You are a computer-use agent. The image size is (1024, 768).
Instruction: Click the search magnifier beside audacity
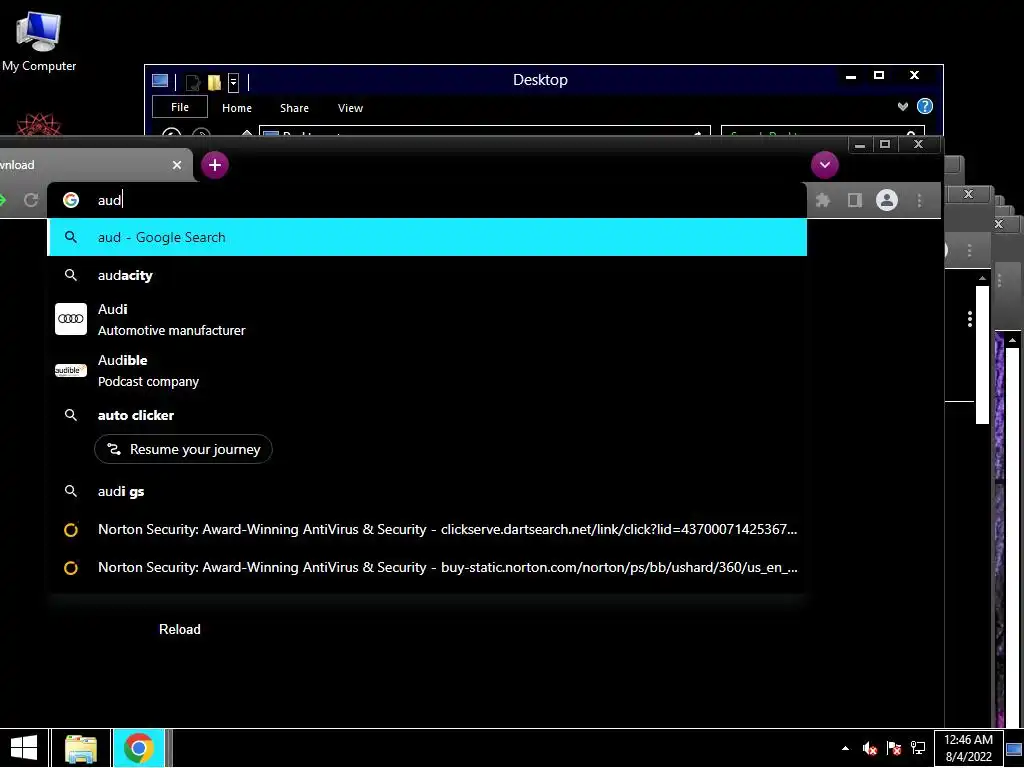[x=71, y=275]
